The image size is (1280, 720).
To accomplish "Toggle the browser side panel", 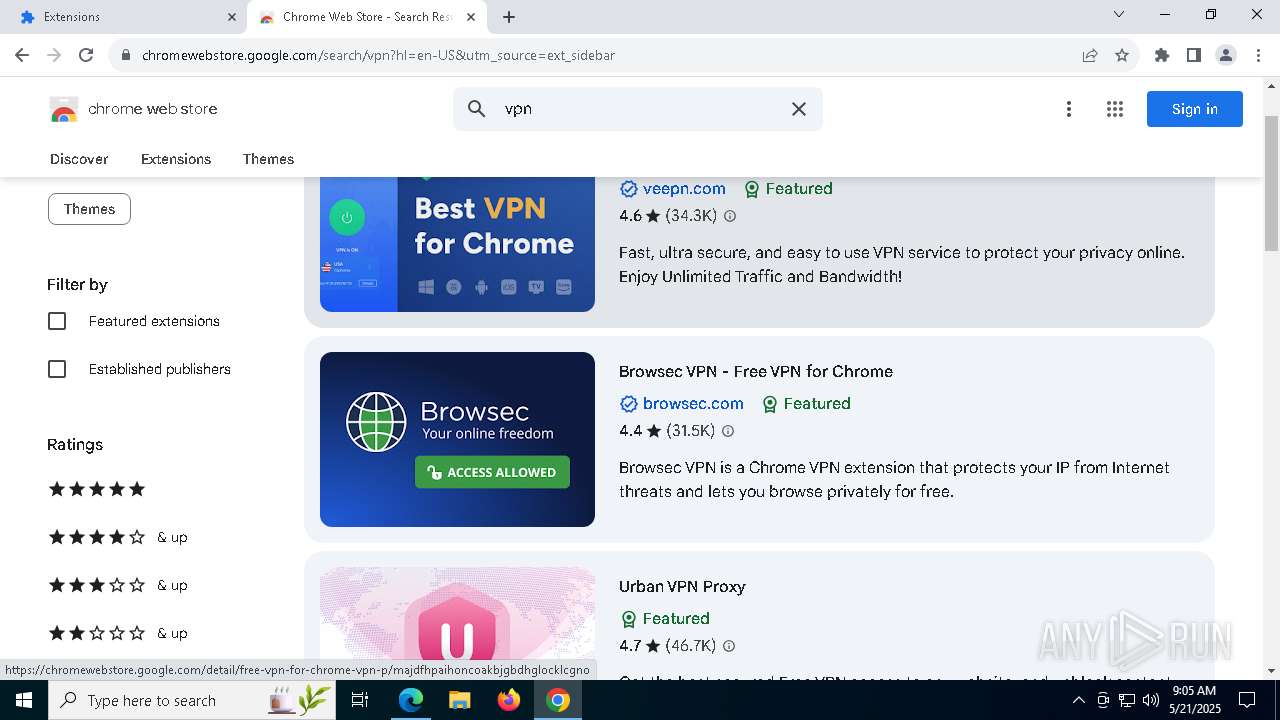I will 1194,55.
